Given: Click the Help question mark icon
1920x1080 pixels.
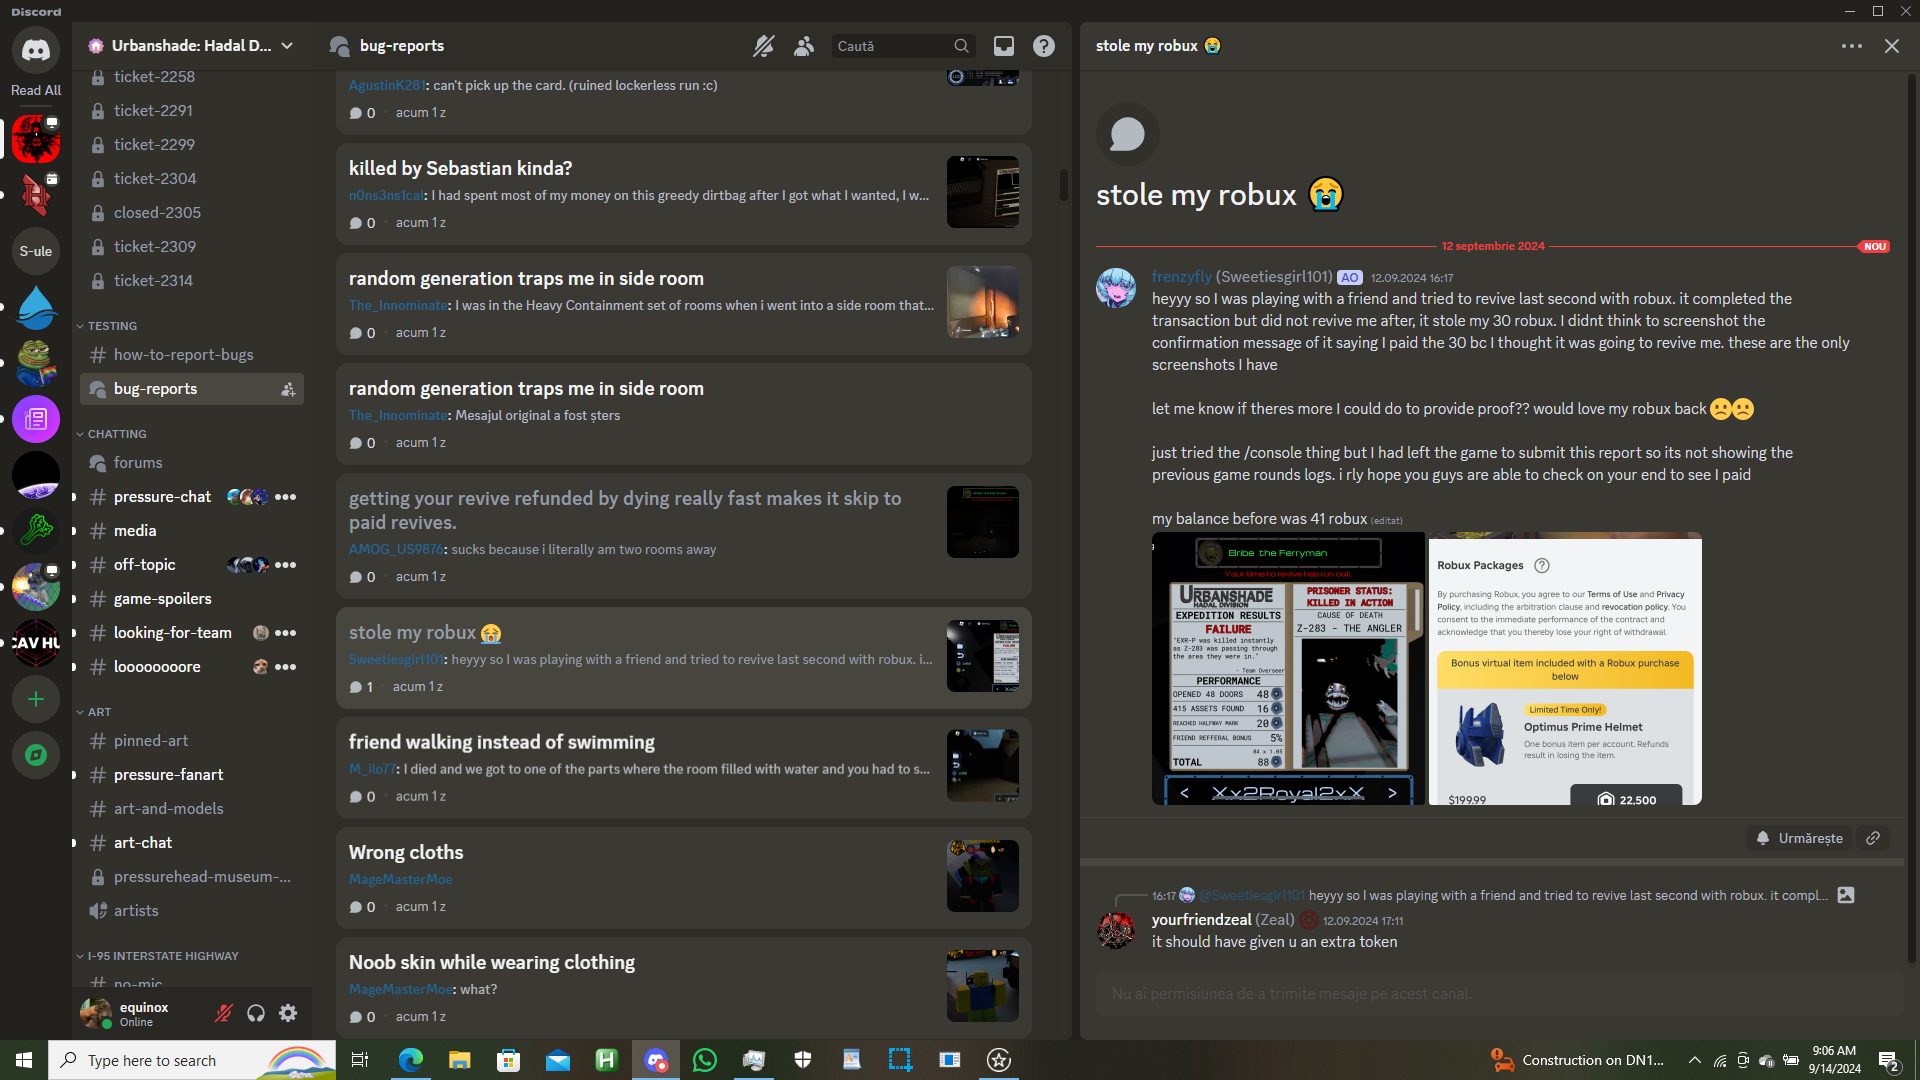Looking at the screenshot, I should (1043, 46).
